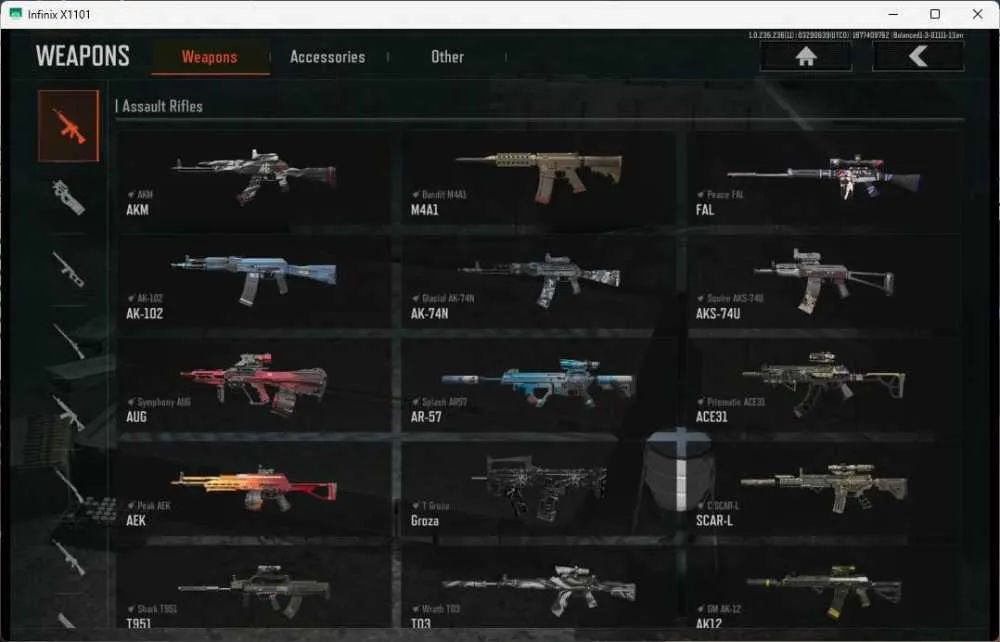Choose the Bandit M4A1 weapon card

tap(538, 179)
